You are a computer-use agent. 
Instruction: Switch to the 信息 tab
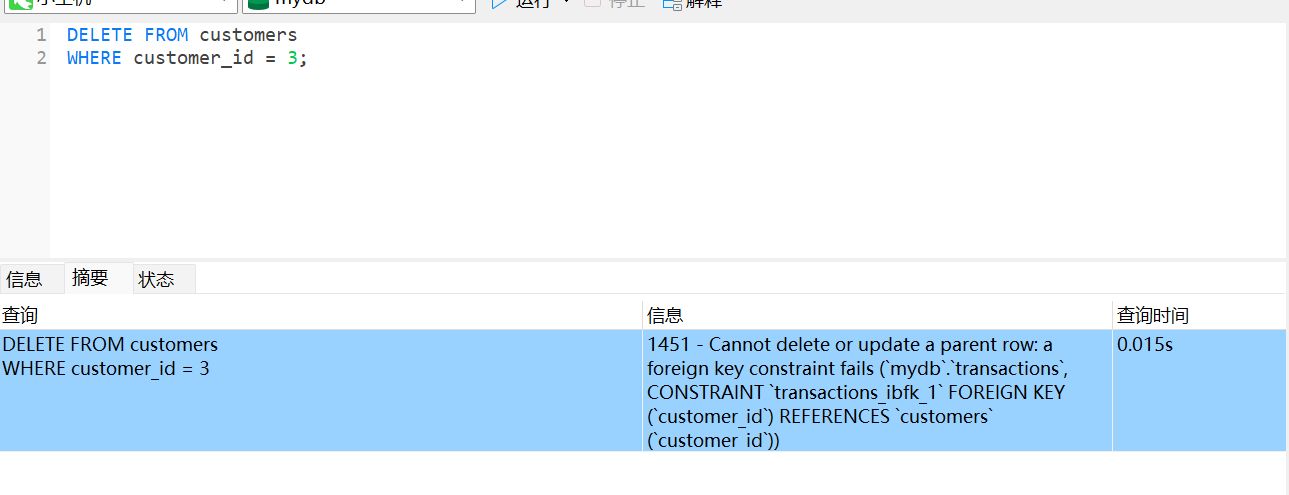[x=24, y=280]
